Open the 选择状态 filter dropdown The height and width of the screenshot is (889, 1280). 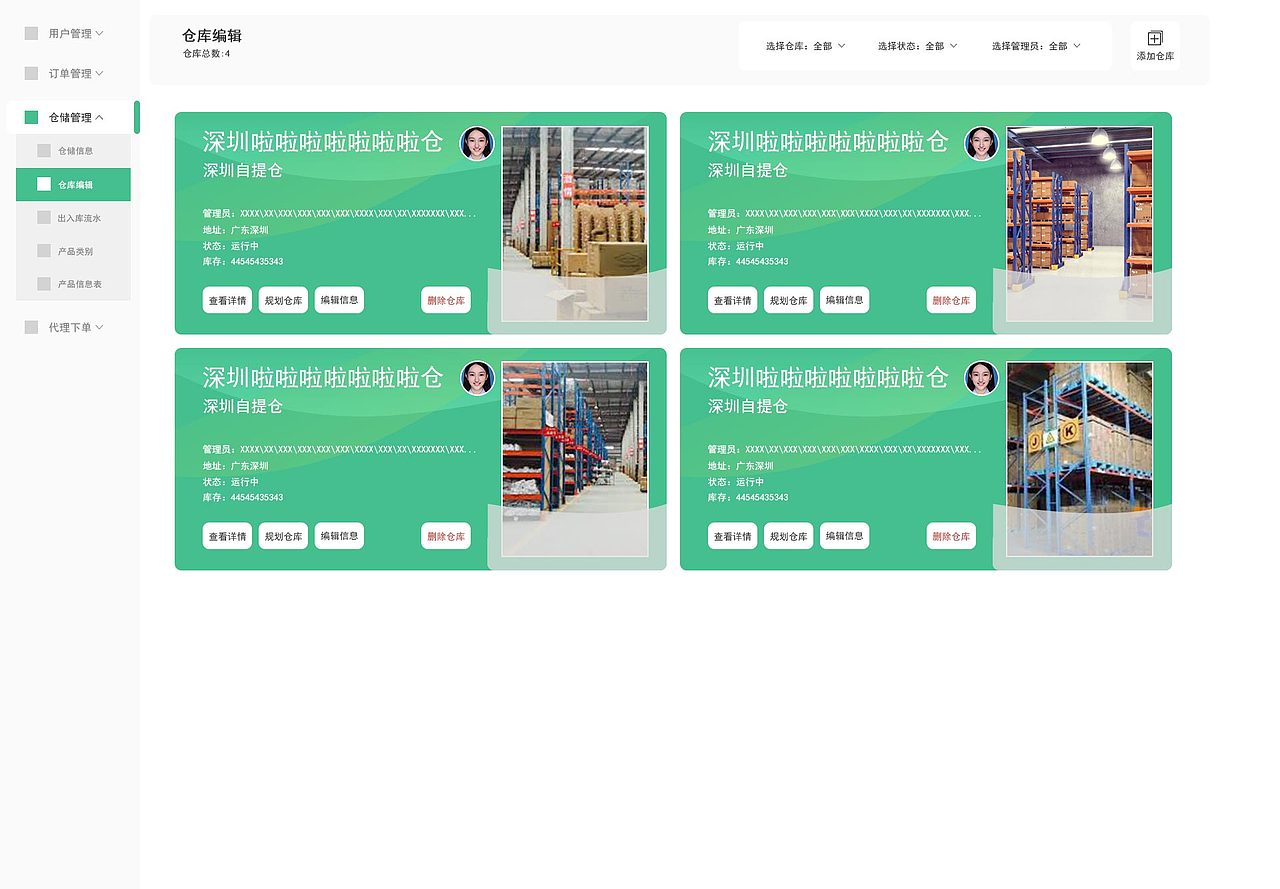click(x=918, y=46)
